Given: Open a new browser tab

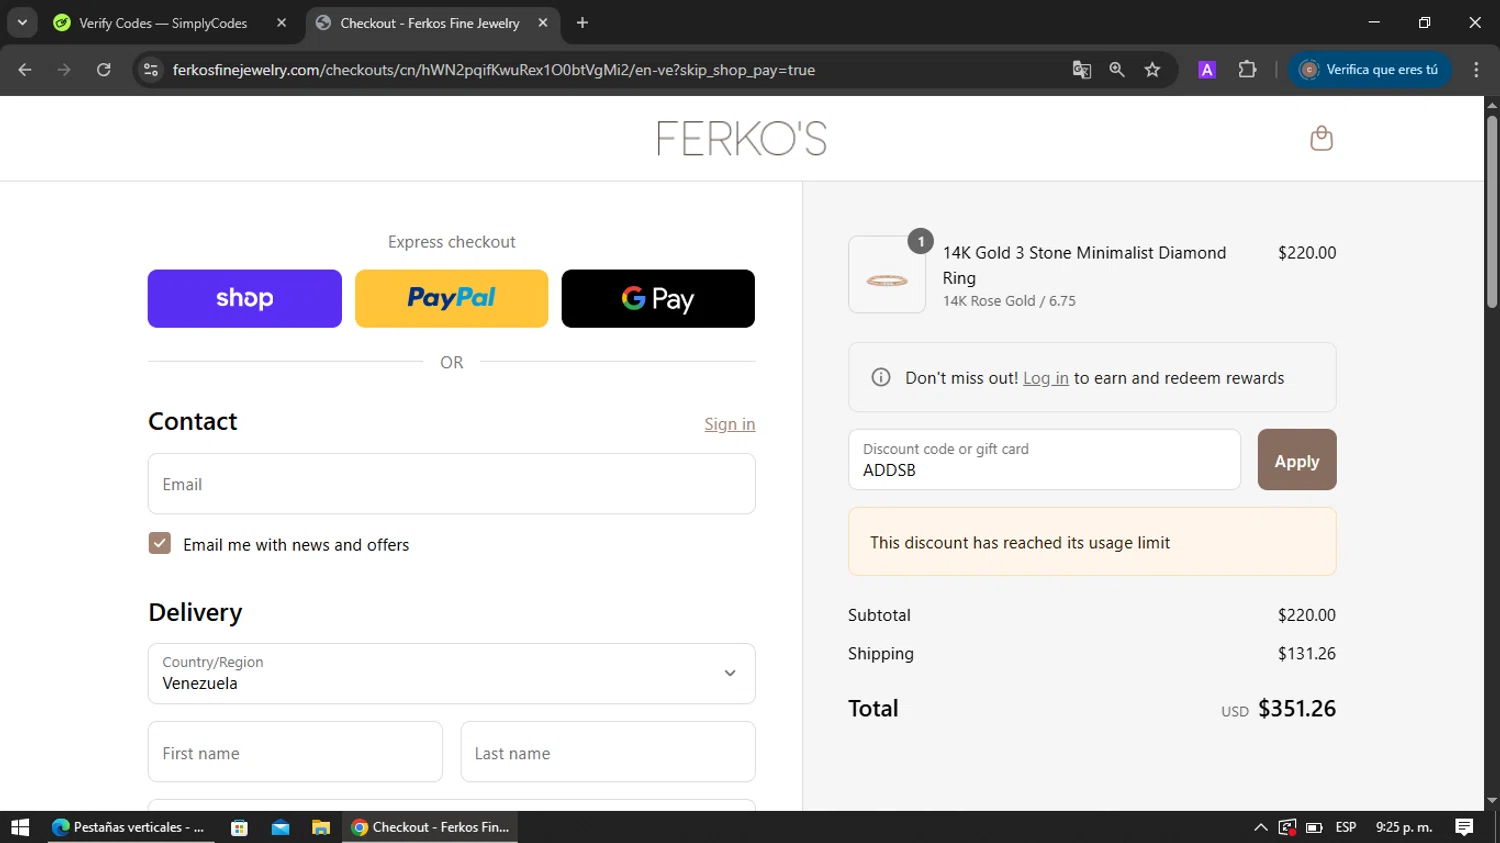Looking at the screenshot, I should coord(582,22).
